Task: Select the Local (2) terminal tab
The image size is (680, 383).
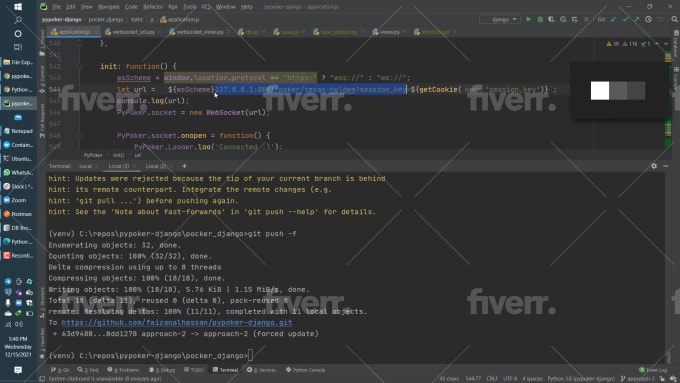Action: click(x=156, y=166)
